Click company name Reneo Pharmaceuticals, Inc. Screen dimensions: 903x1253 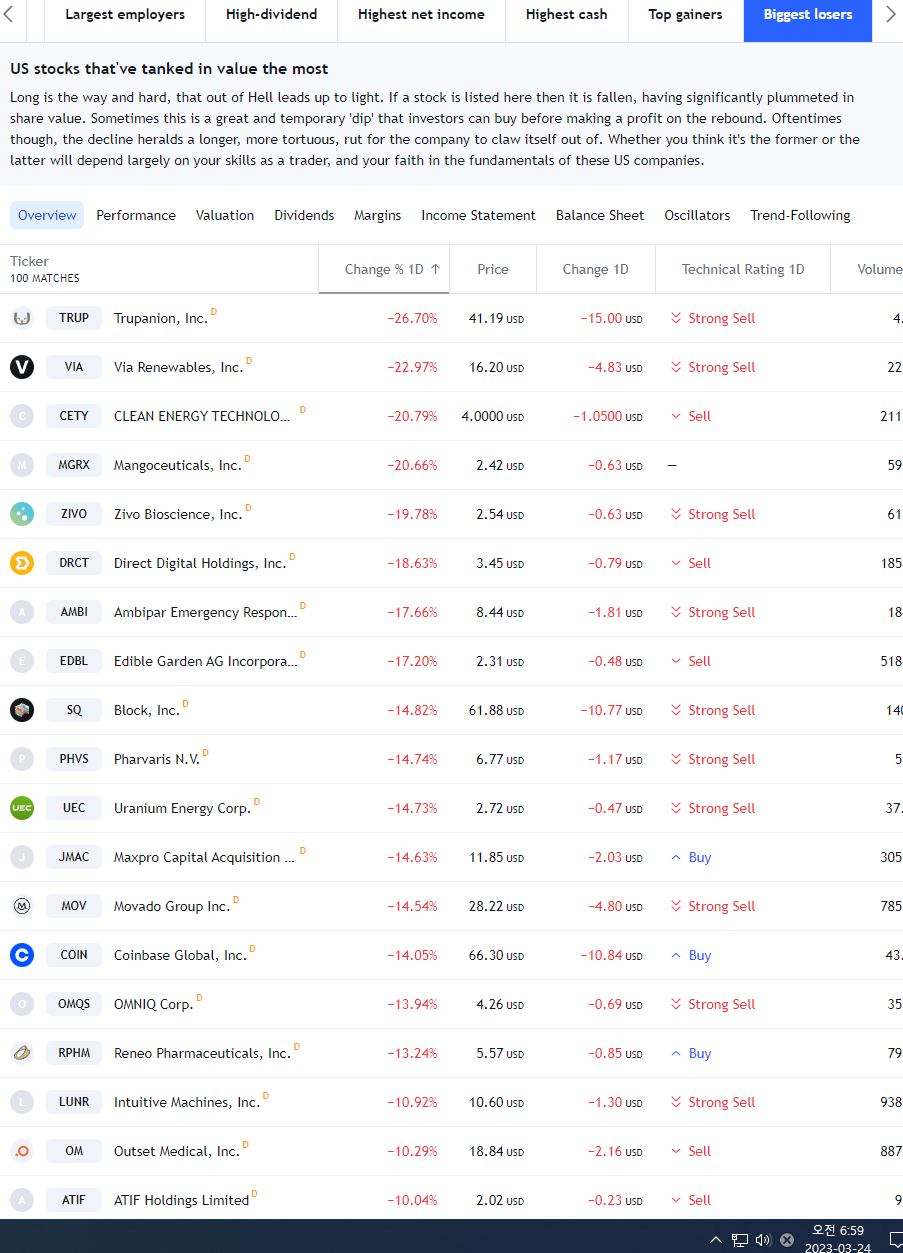pos(202,1053)
